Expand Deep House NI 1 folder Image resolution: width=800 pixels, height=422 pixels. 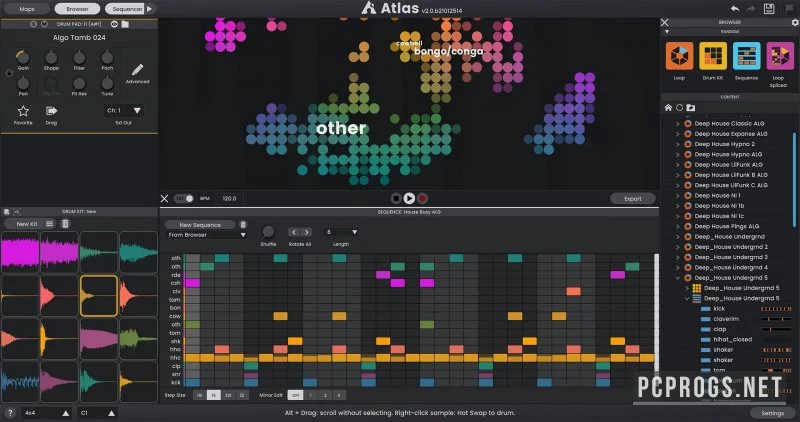point(678,195)
